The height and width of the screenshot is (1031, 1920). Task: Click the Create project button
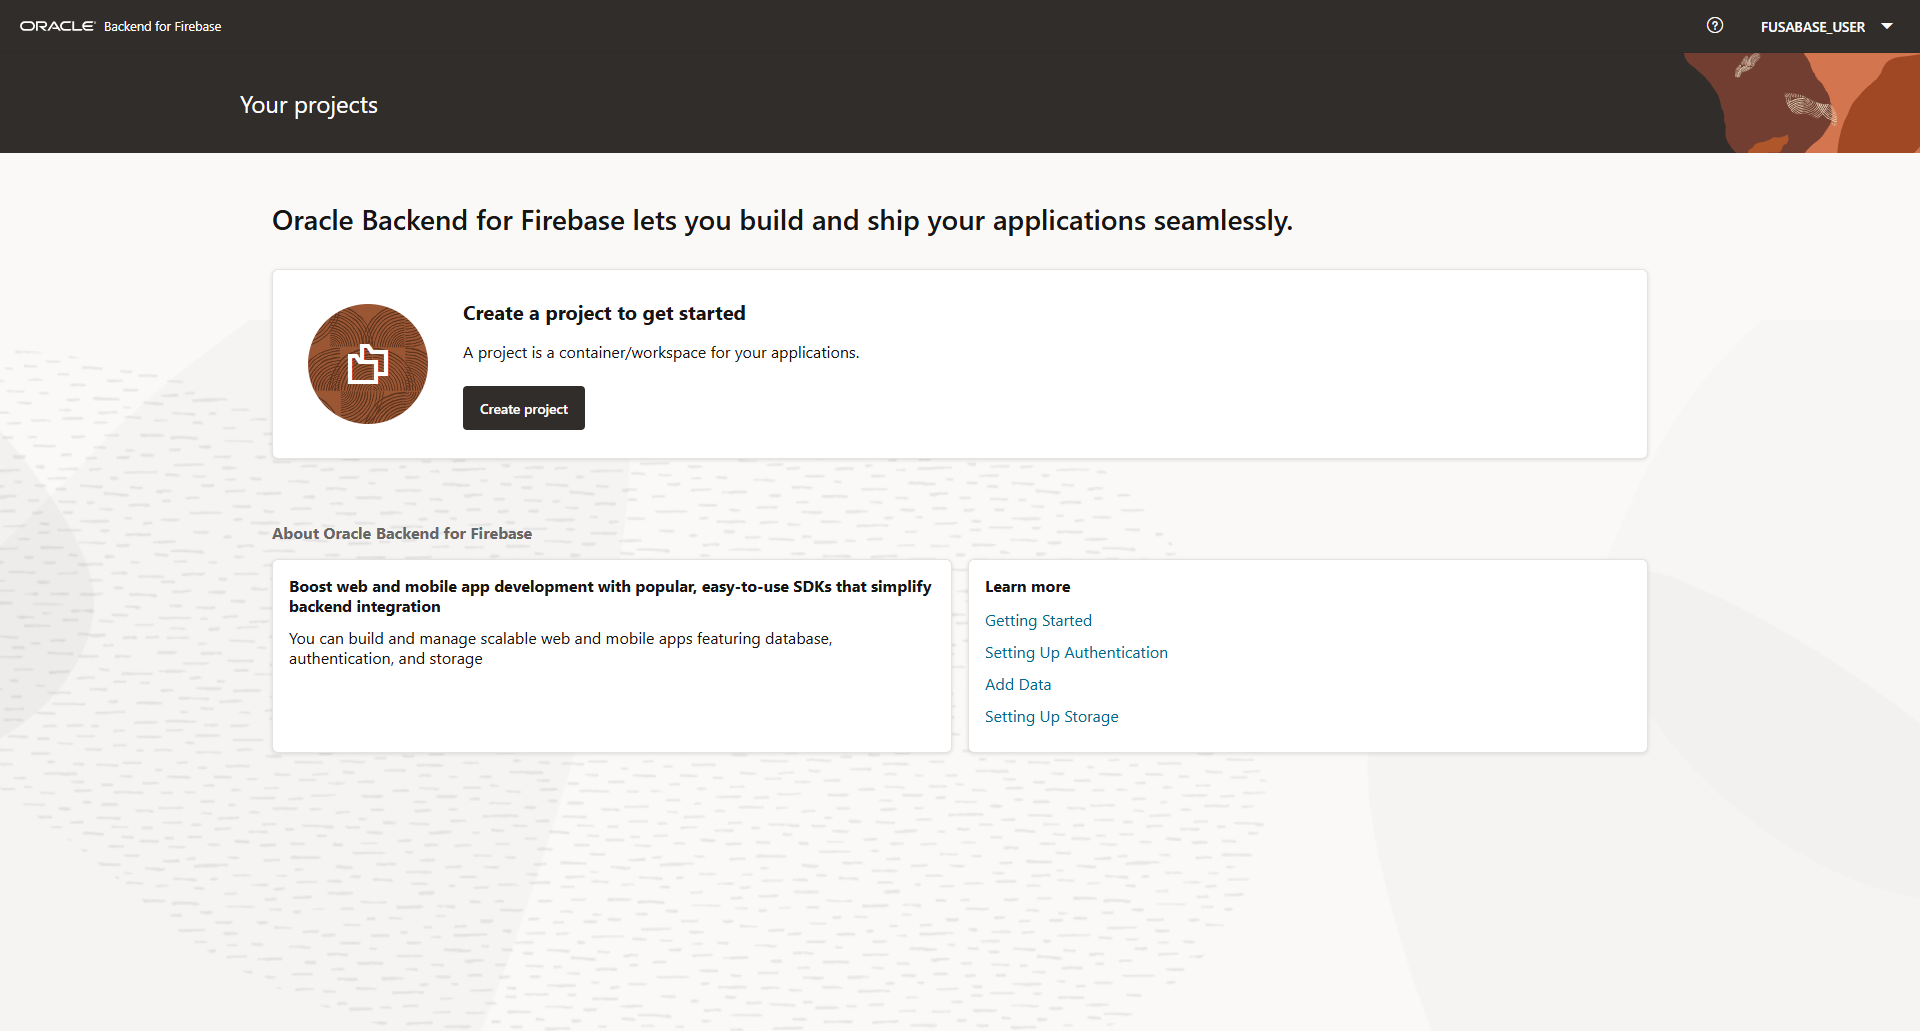(x=524, y=408)
